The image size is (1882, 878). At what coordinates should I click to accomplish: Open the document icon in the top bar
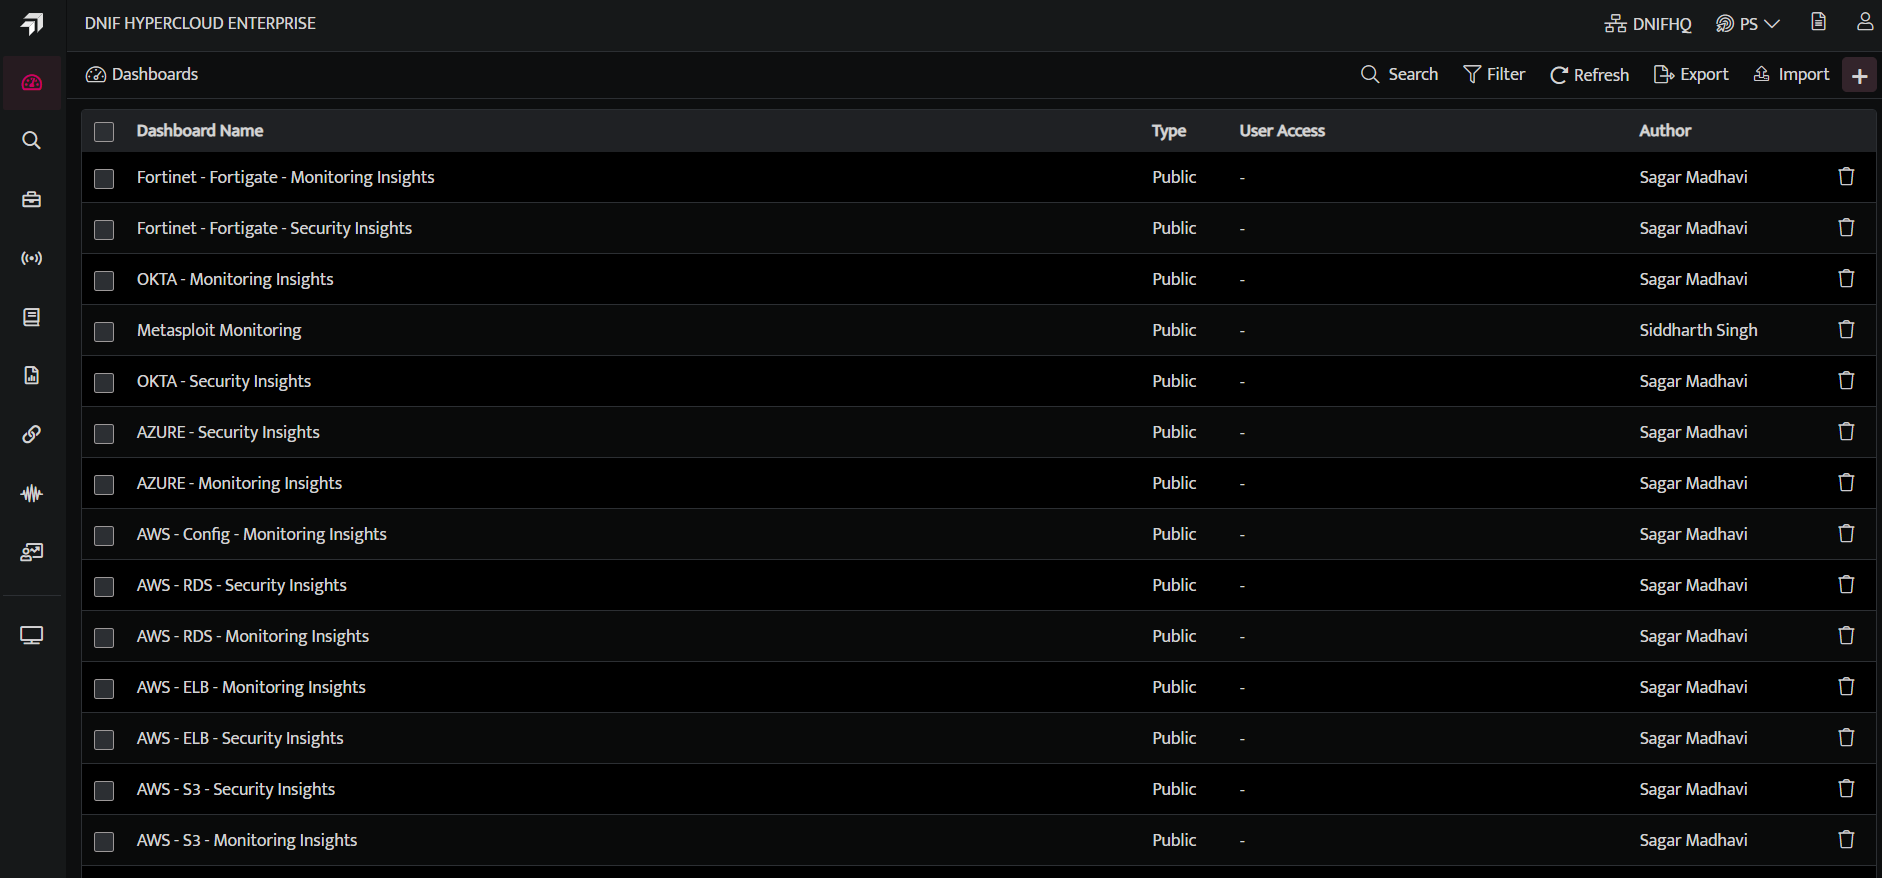[1819, 22]
